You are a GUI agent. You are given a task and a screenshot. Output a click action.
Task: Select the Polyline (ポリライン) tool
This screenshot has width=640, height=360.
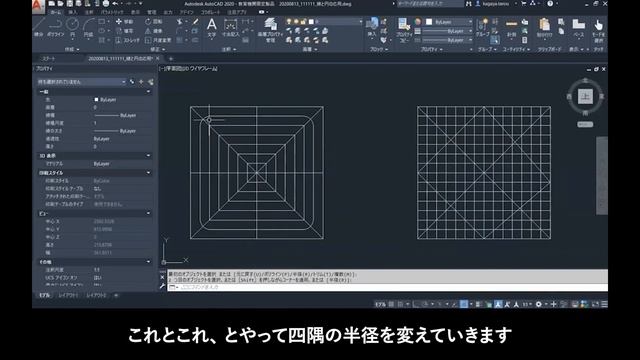56,27
